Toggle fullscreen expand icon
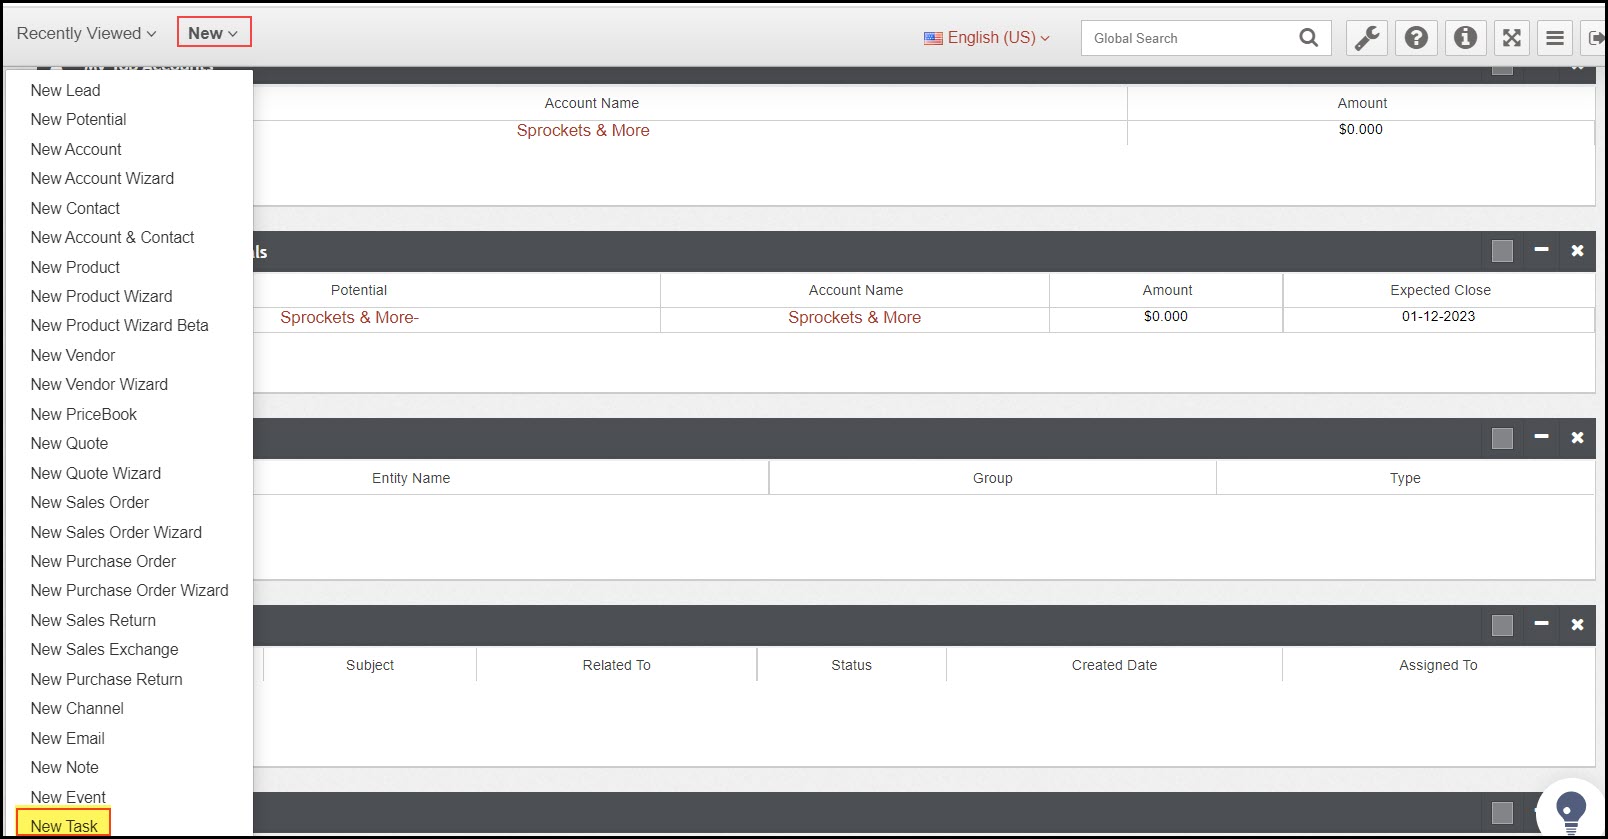The height and width of the screenshot is (839, 1608). pos(1512,38)
